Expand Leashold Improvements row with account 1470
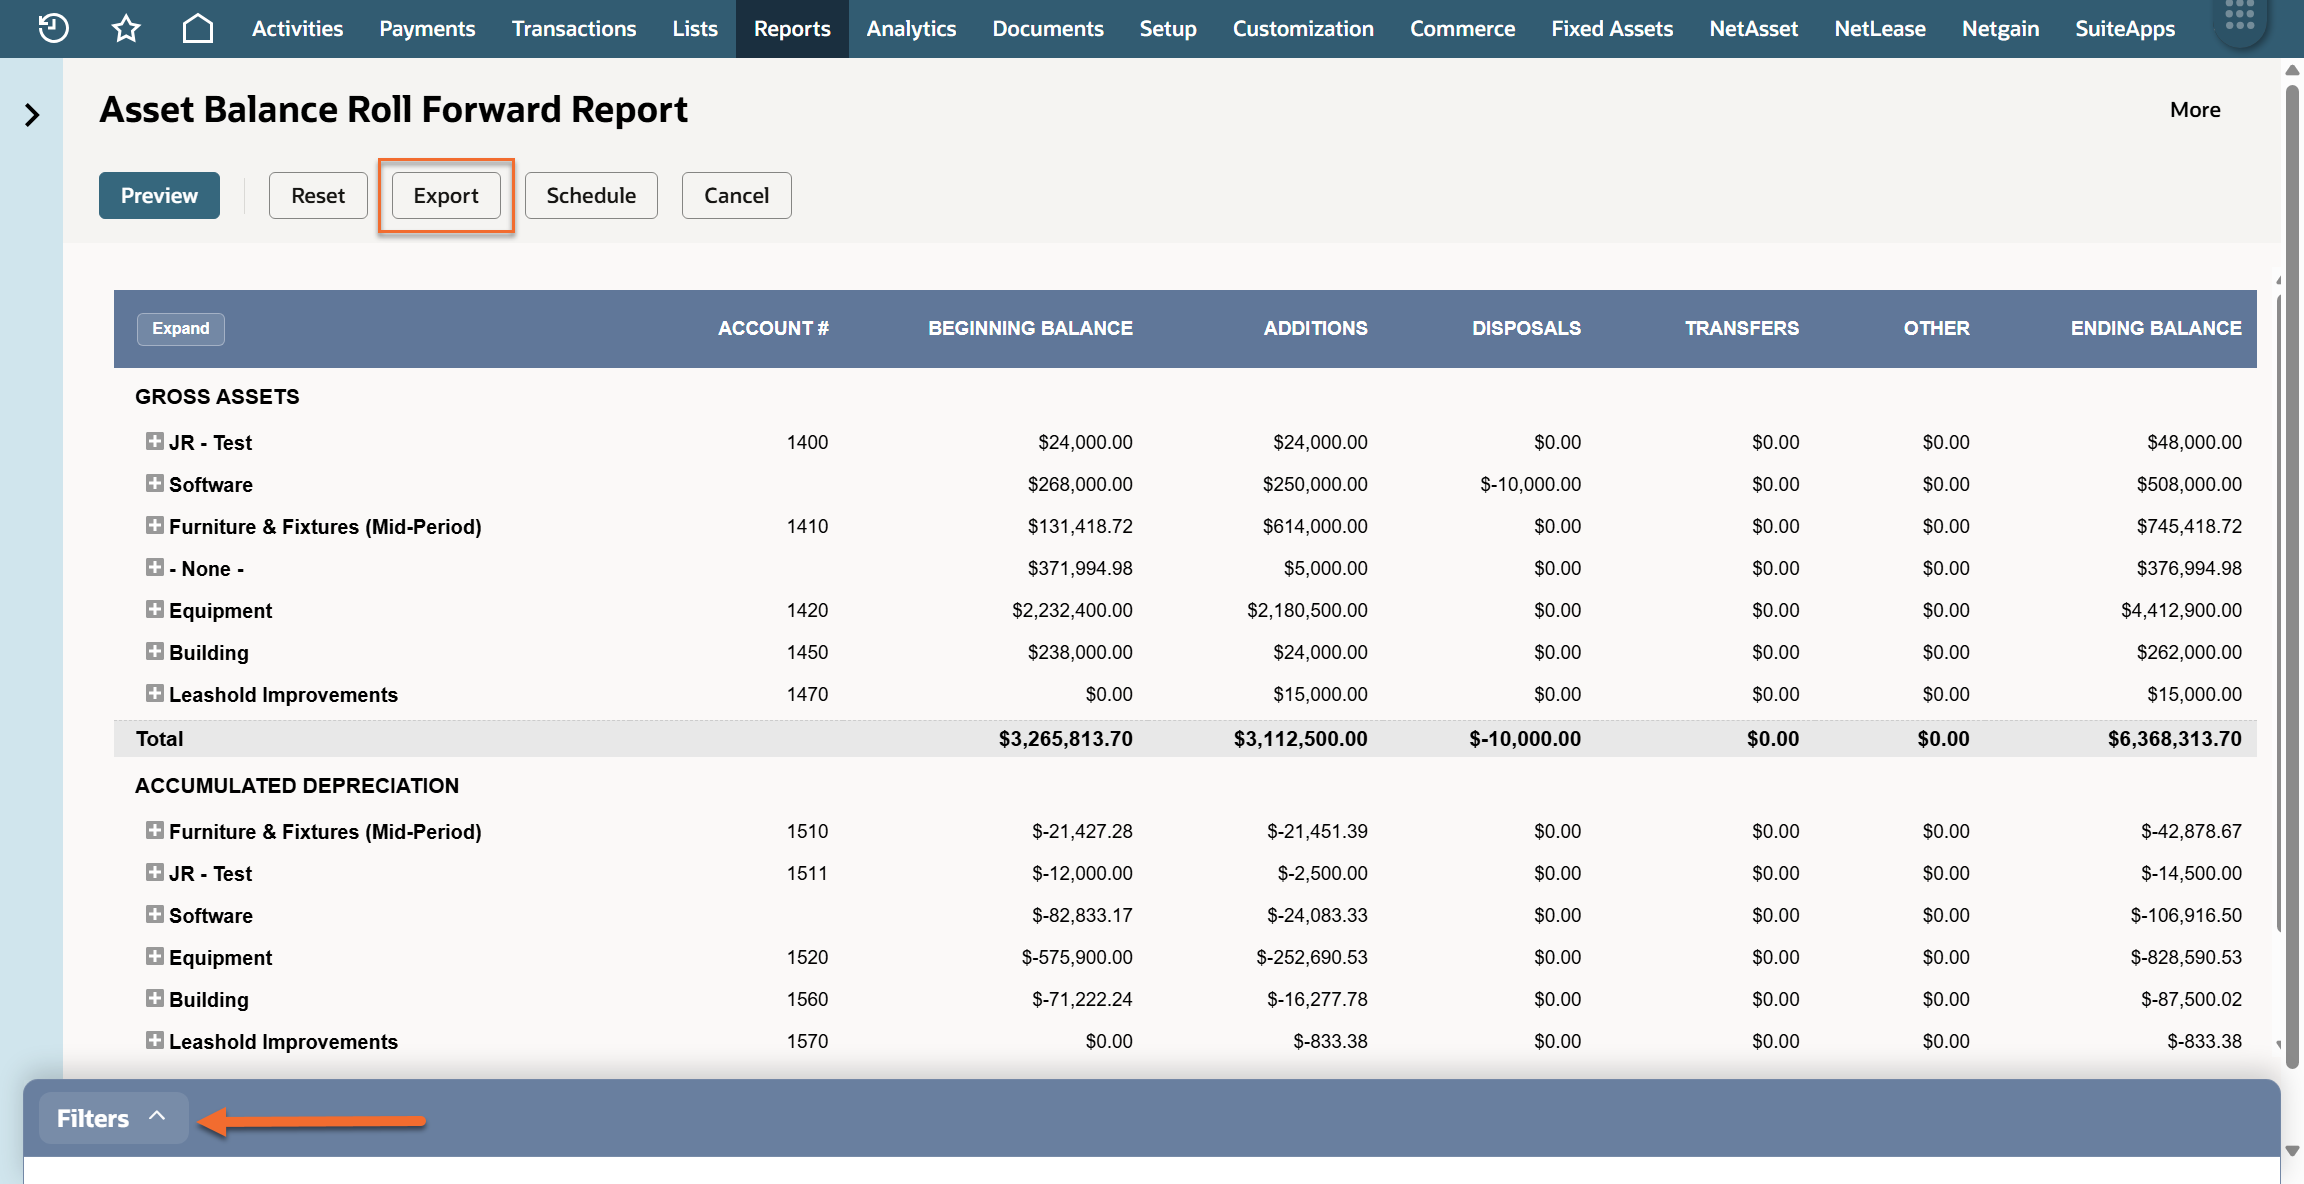2304x1184 pixels. [x=155, y=694]
